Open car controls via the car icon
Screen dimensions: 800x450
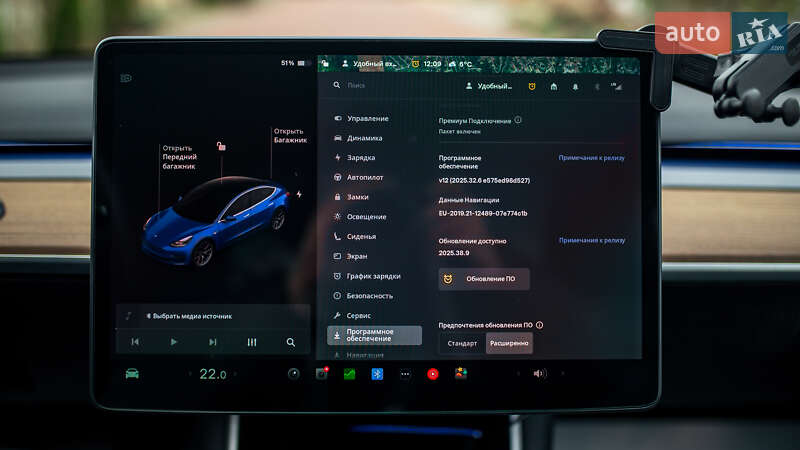tap(132, 374)
